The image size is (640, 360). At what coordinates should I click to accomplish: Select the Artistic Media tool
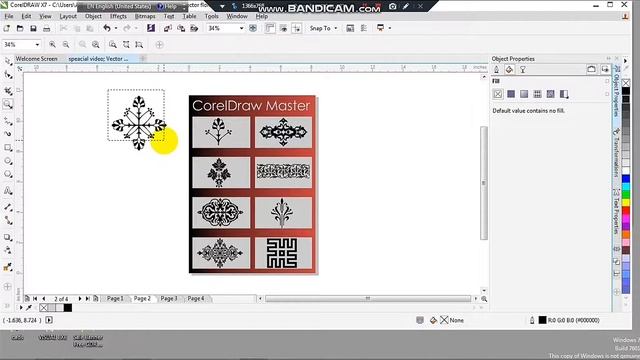tap(8, 133)
